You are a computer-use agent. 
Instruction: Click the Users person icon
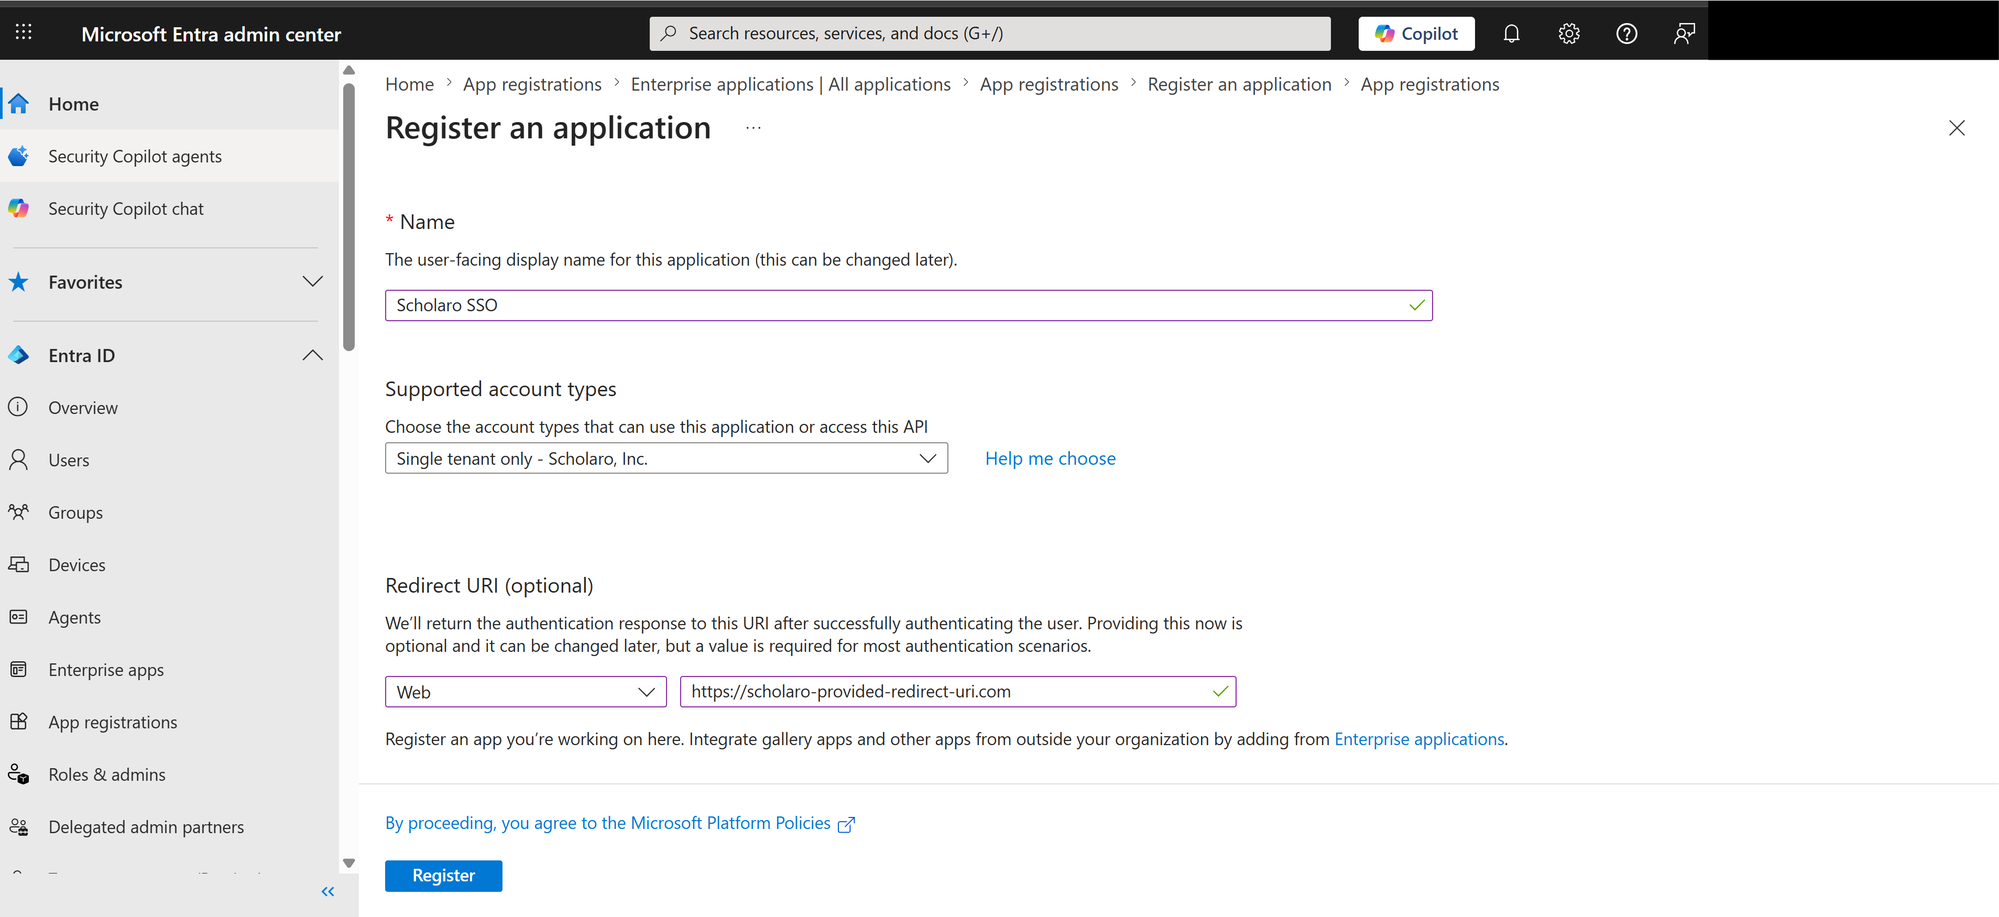tap(19, 460)
